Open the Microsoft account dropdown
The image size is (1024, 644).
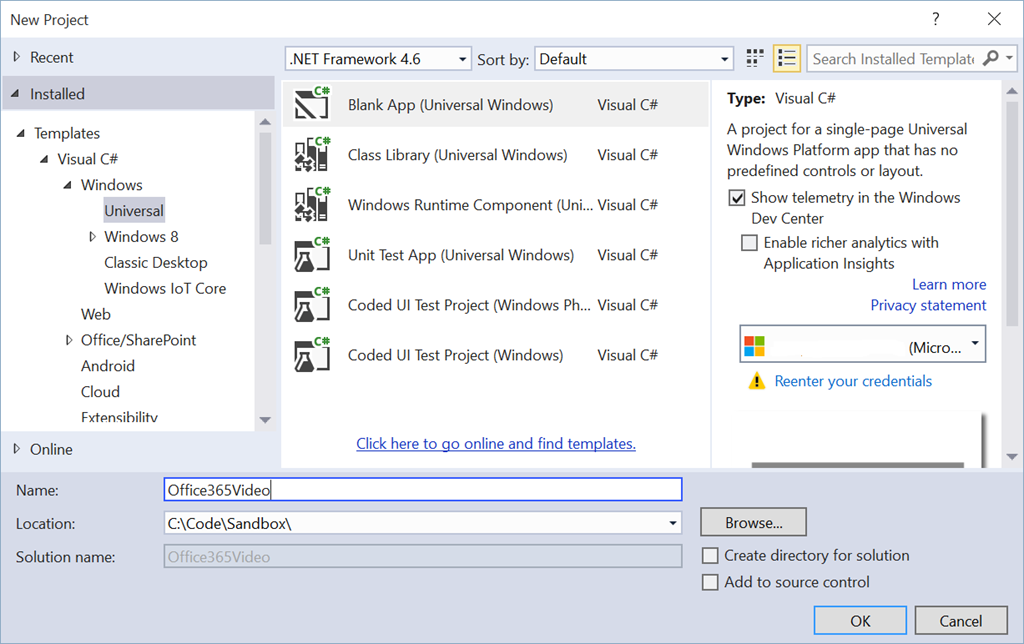[975, 343]
